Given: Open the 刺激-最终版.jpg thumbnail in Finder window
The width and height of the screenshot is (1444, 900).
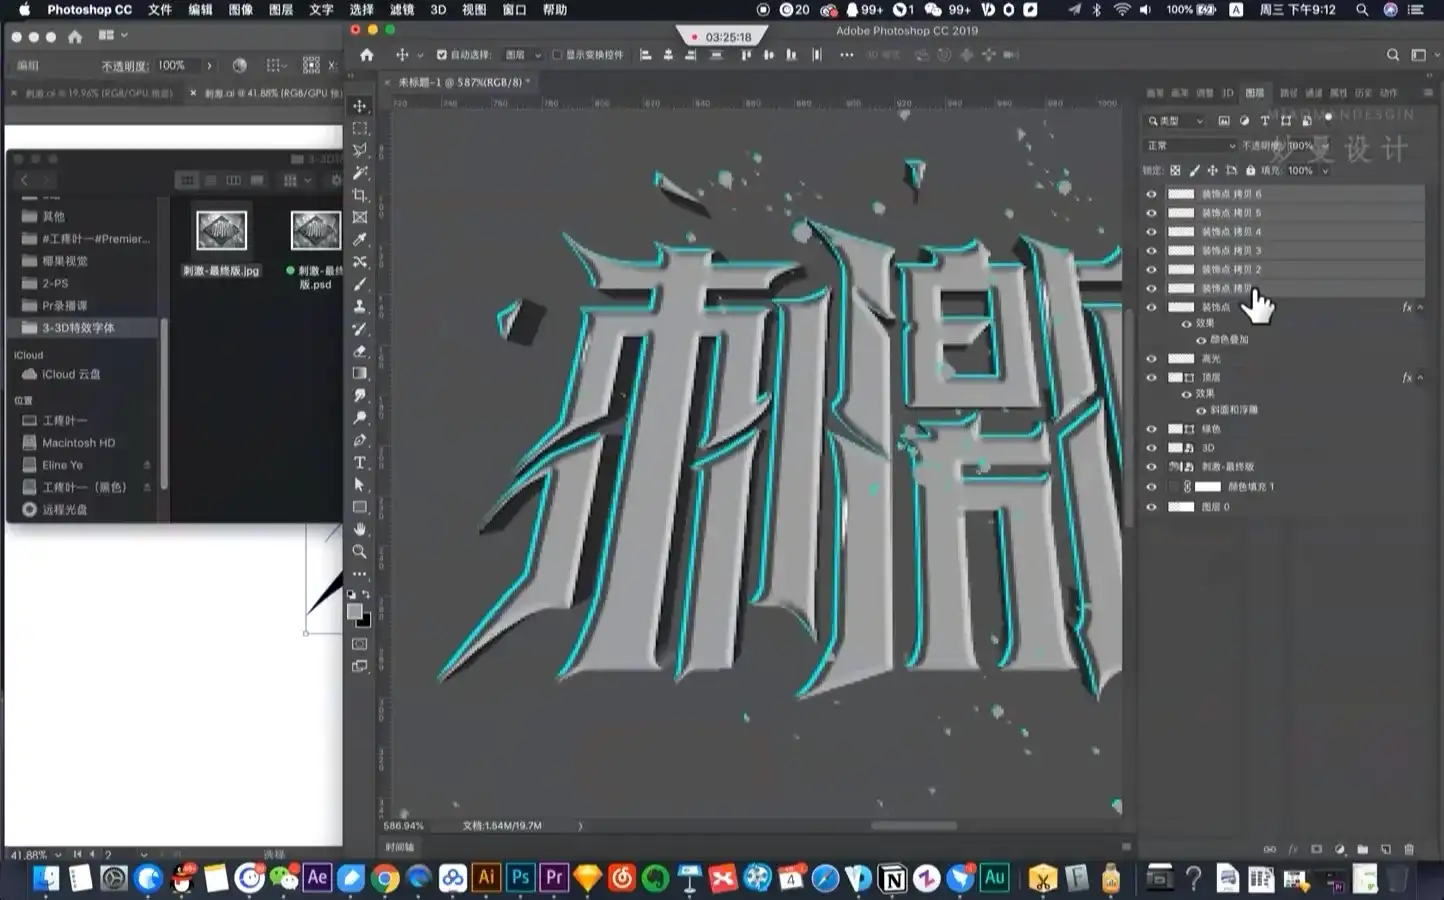Looking at the screenshot, I should [220, 230].
